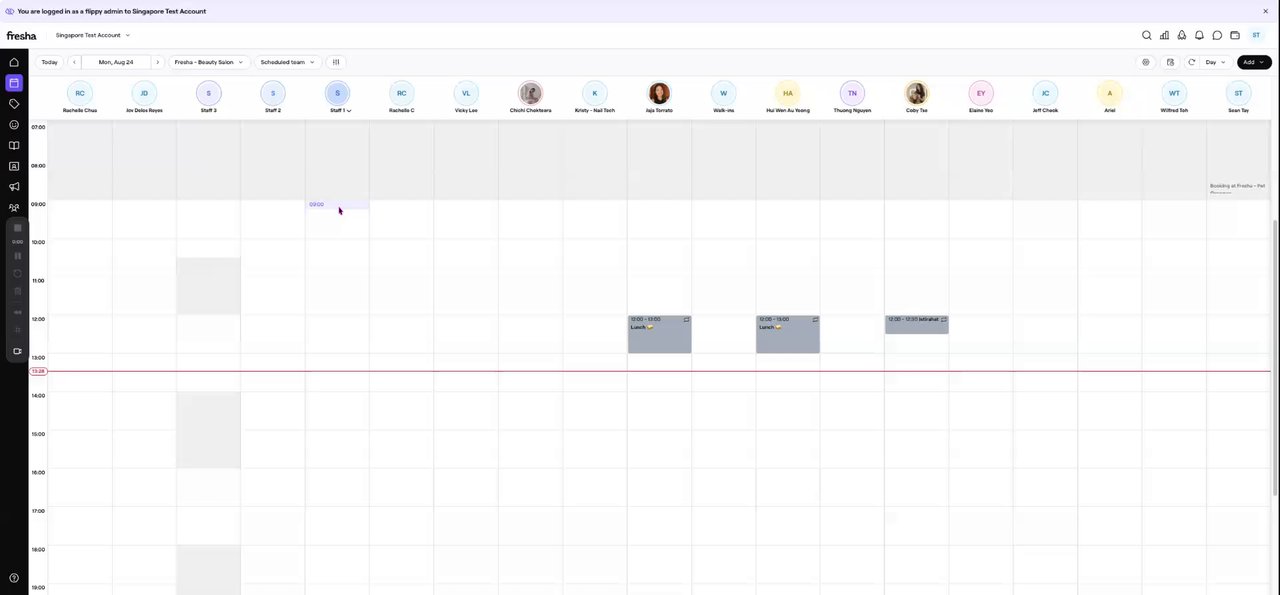Screen dimensions: 1280x595
Task: Open the wallet icon in top bar
Action: click(1235, 35)
